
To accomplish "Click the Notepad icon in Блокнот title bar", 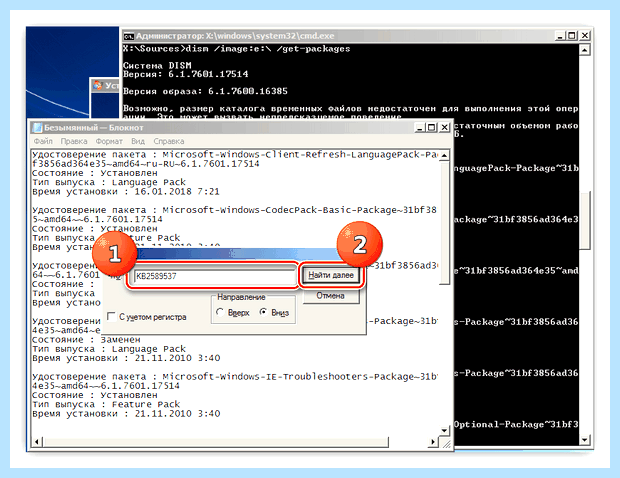I will coord(38,128).
